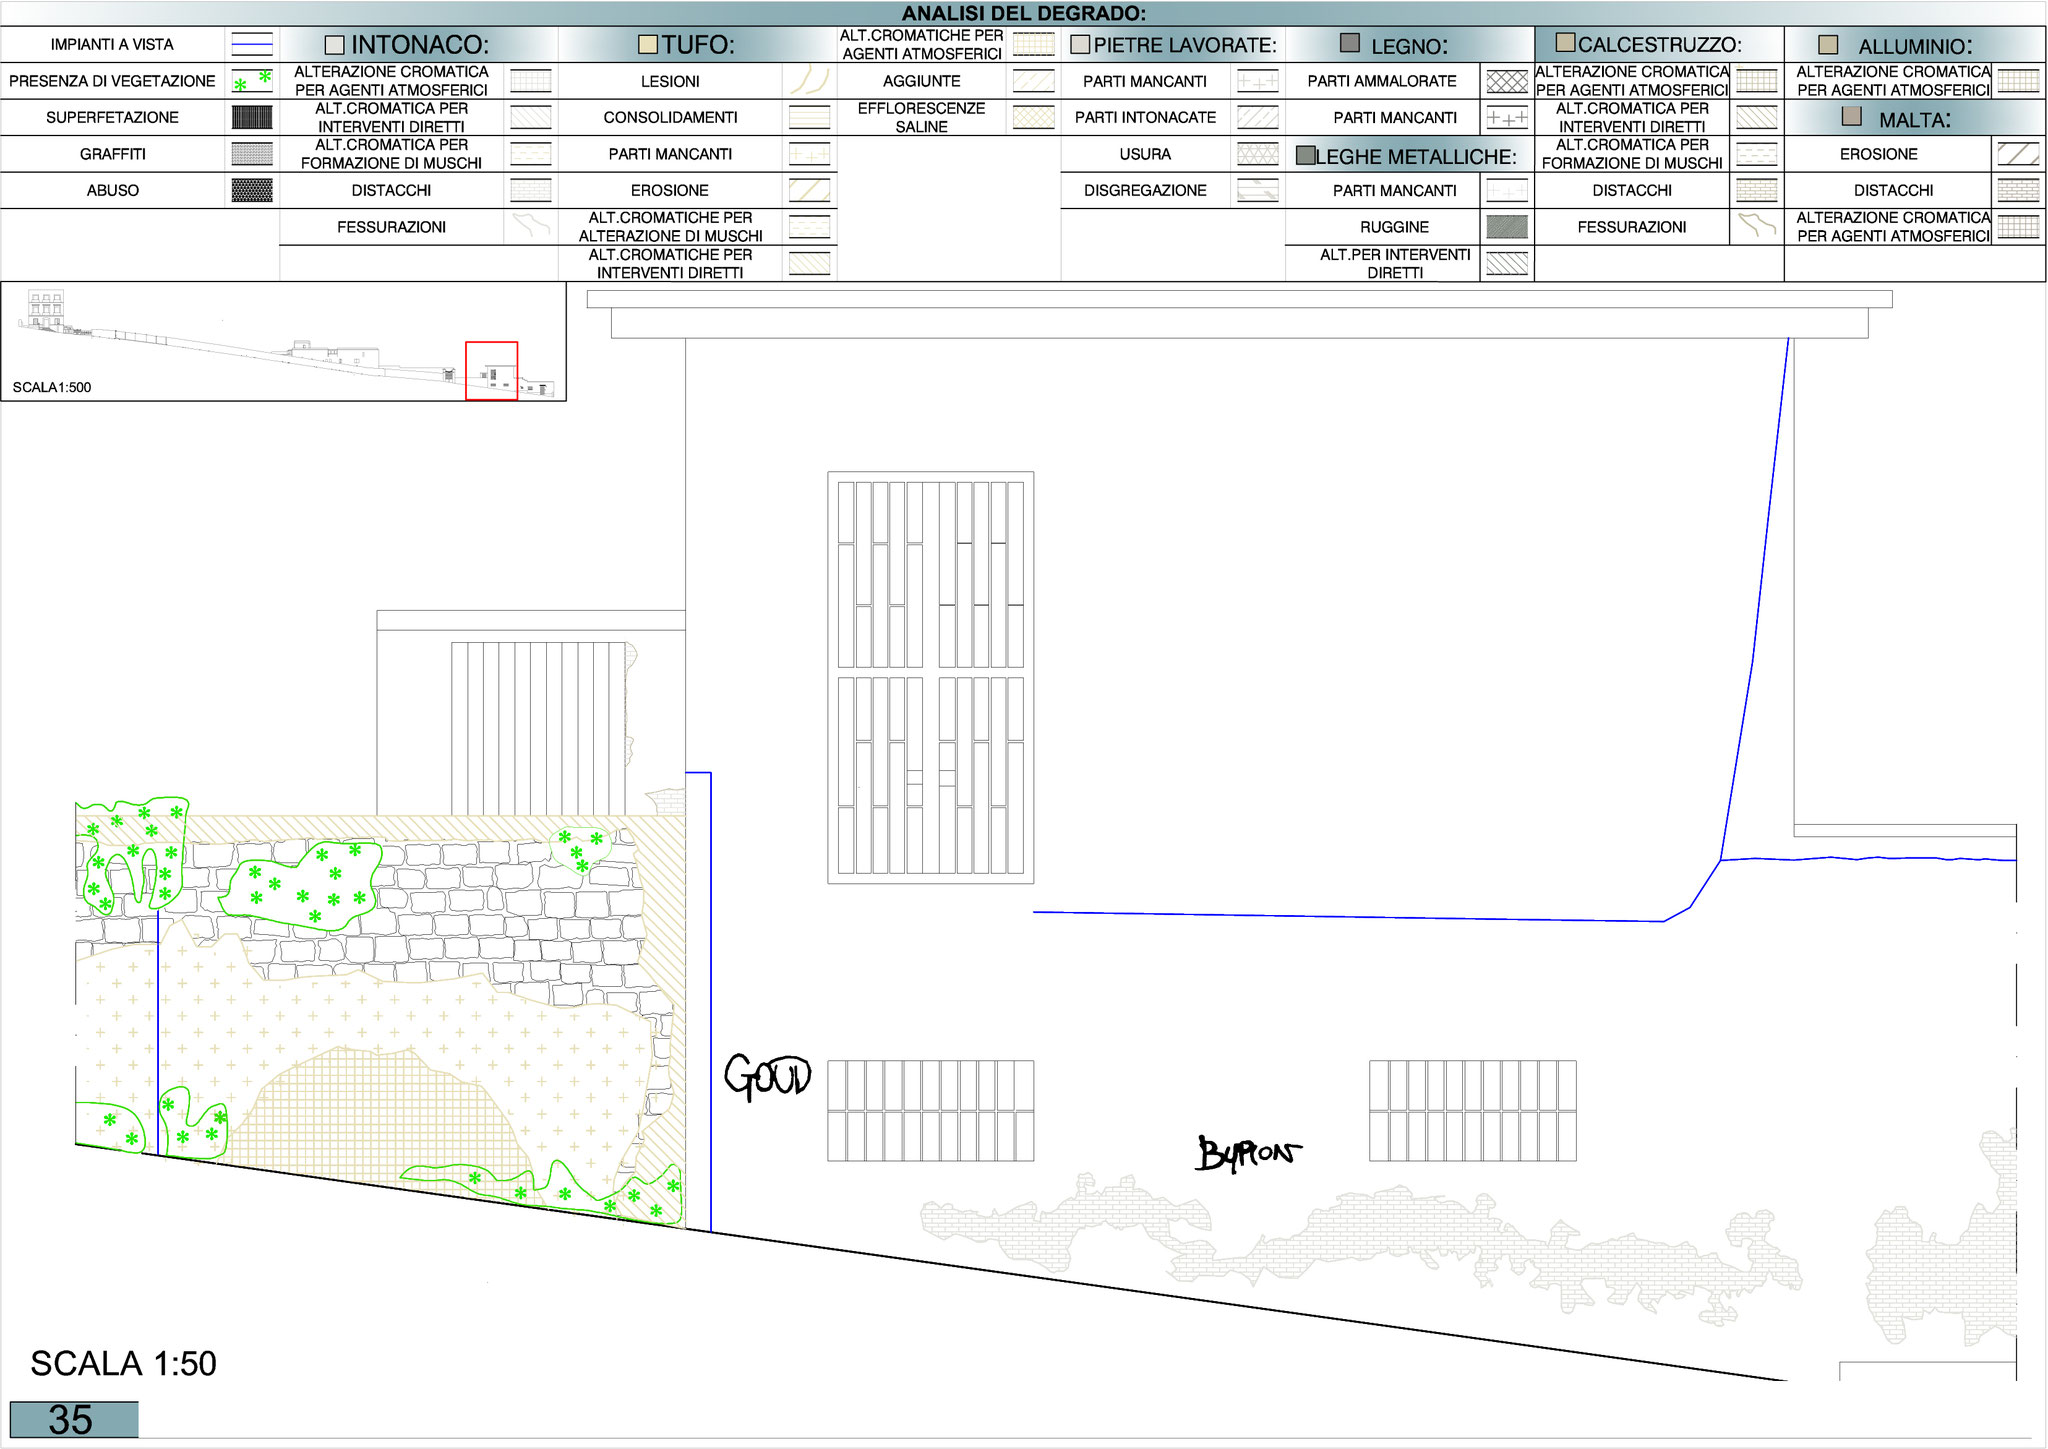Click the Abuso dark pattern swatch
Image resolution: width=2048 pixels, height=1449 pixels.
coord(252,190)
